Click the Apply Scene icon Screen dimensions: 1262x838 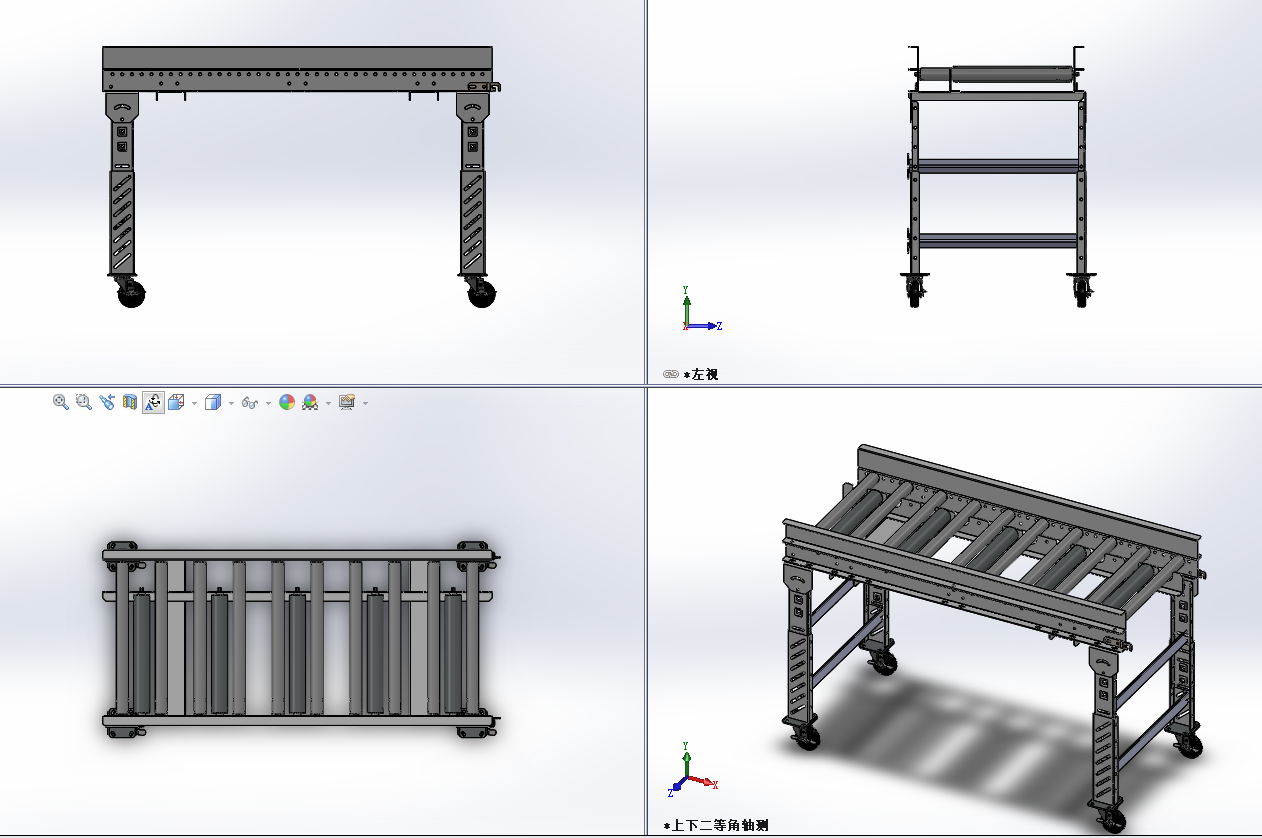(310, 402)
